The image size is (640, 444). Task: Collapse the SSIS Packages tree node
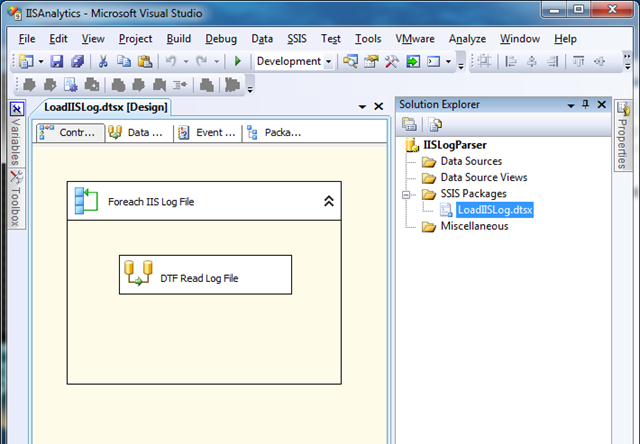(x=406, y=195)
